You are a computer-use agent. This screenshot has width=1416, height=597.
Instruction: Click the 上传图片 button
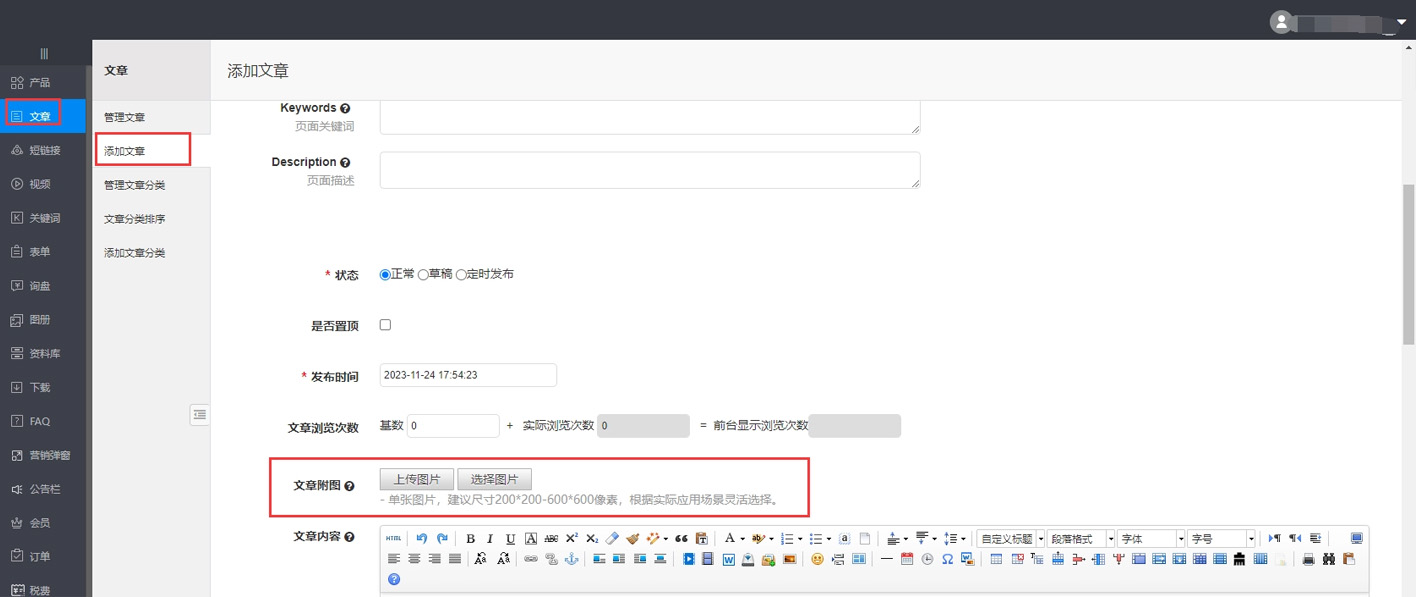[417, 479]
